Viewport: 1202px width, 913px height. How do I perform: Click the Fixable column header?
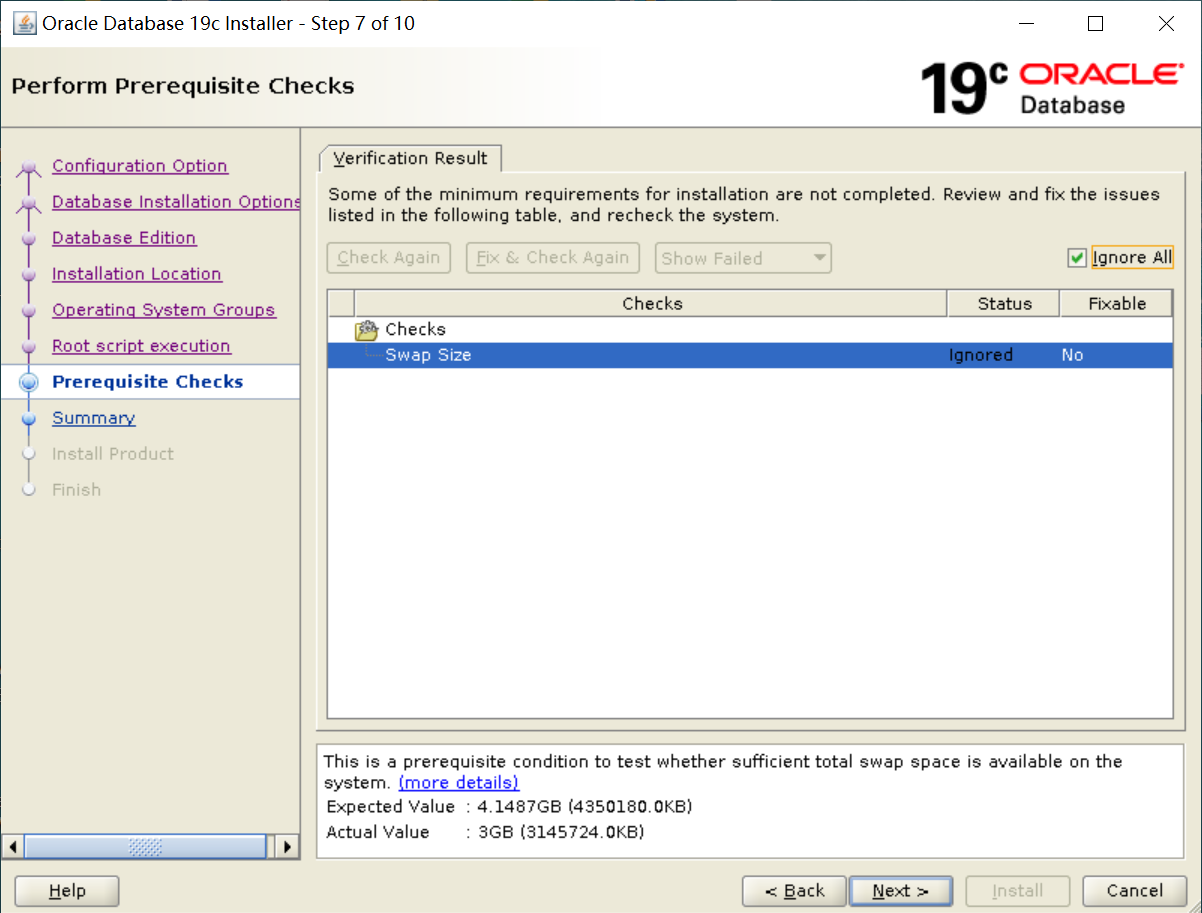click(1116, 304)
